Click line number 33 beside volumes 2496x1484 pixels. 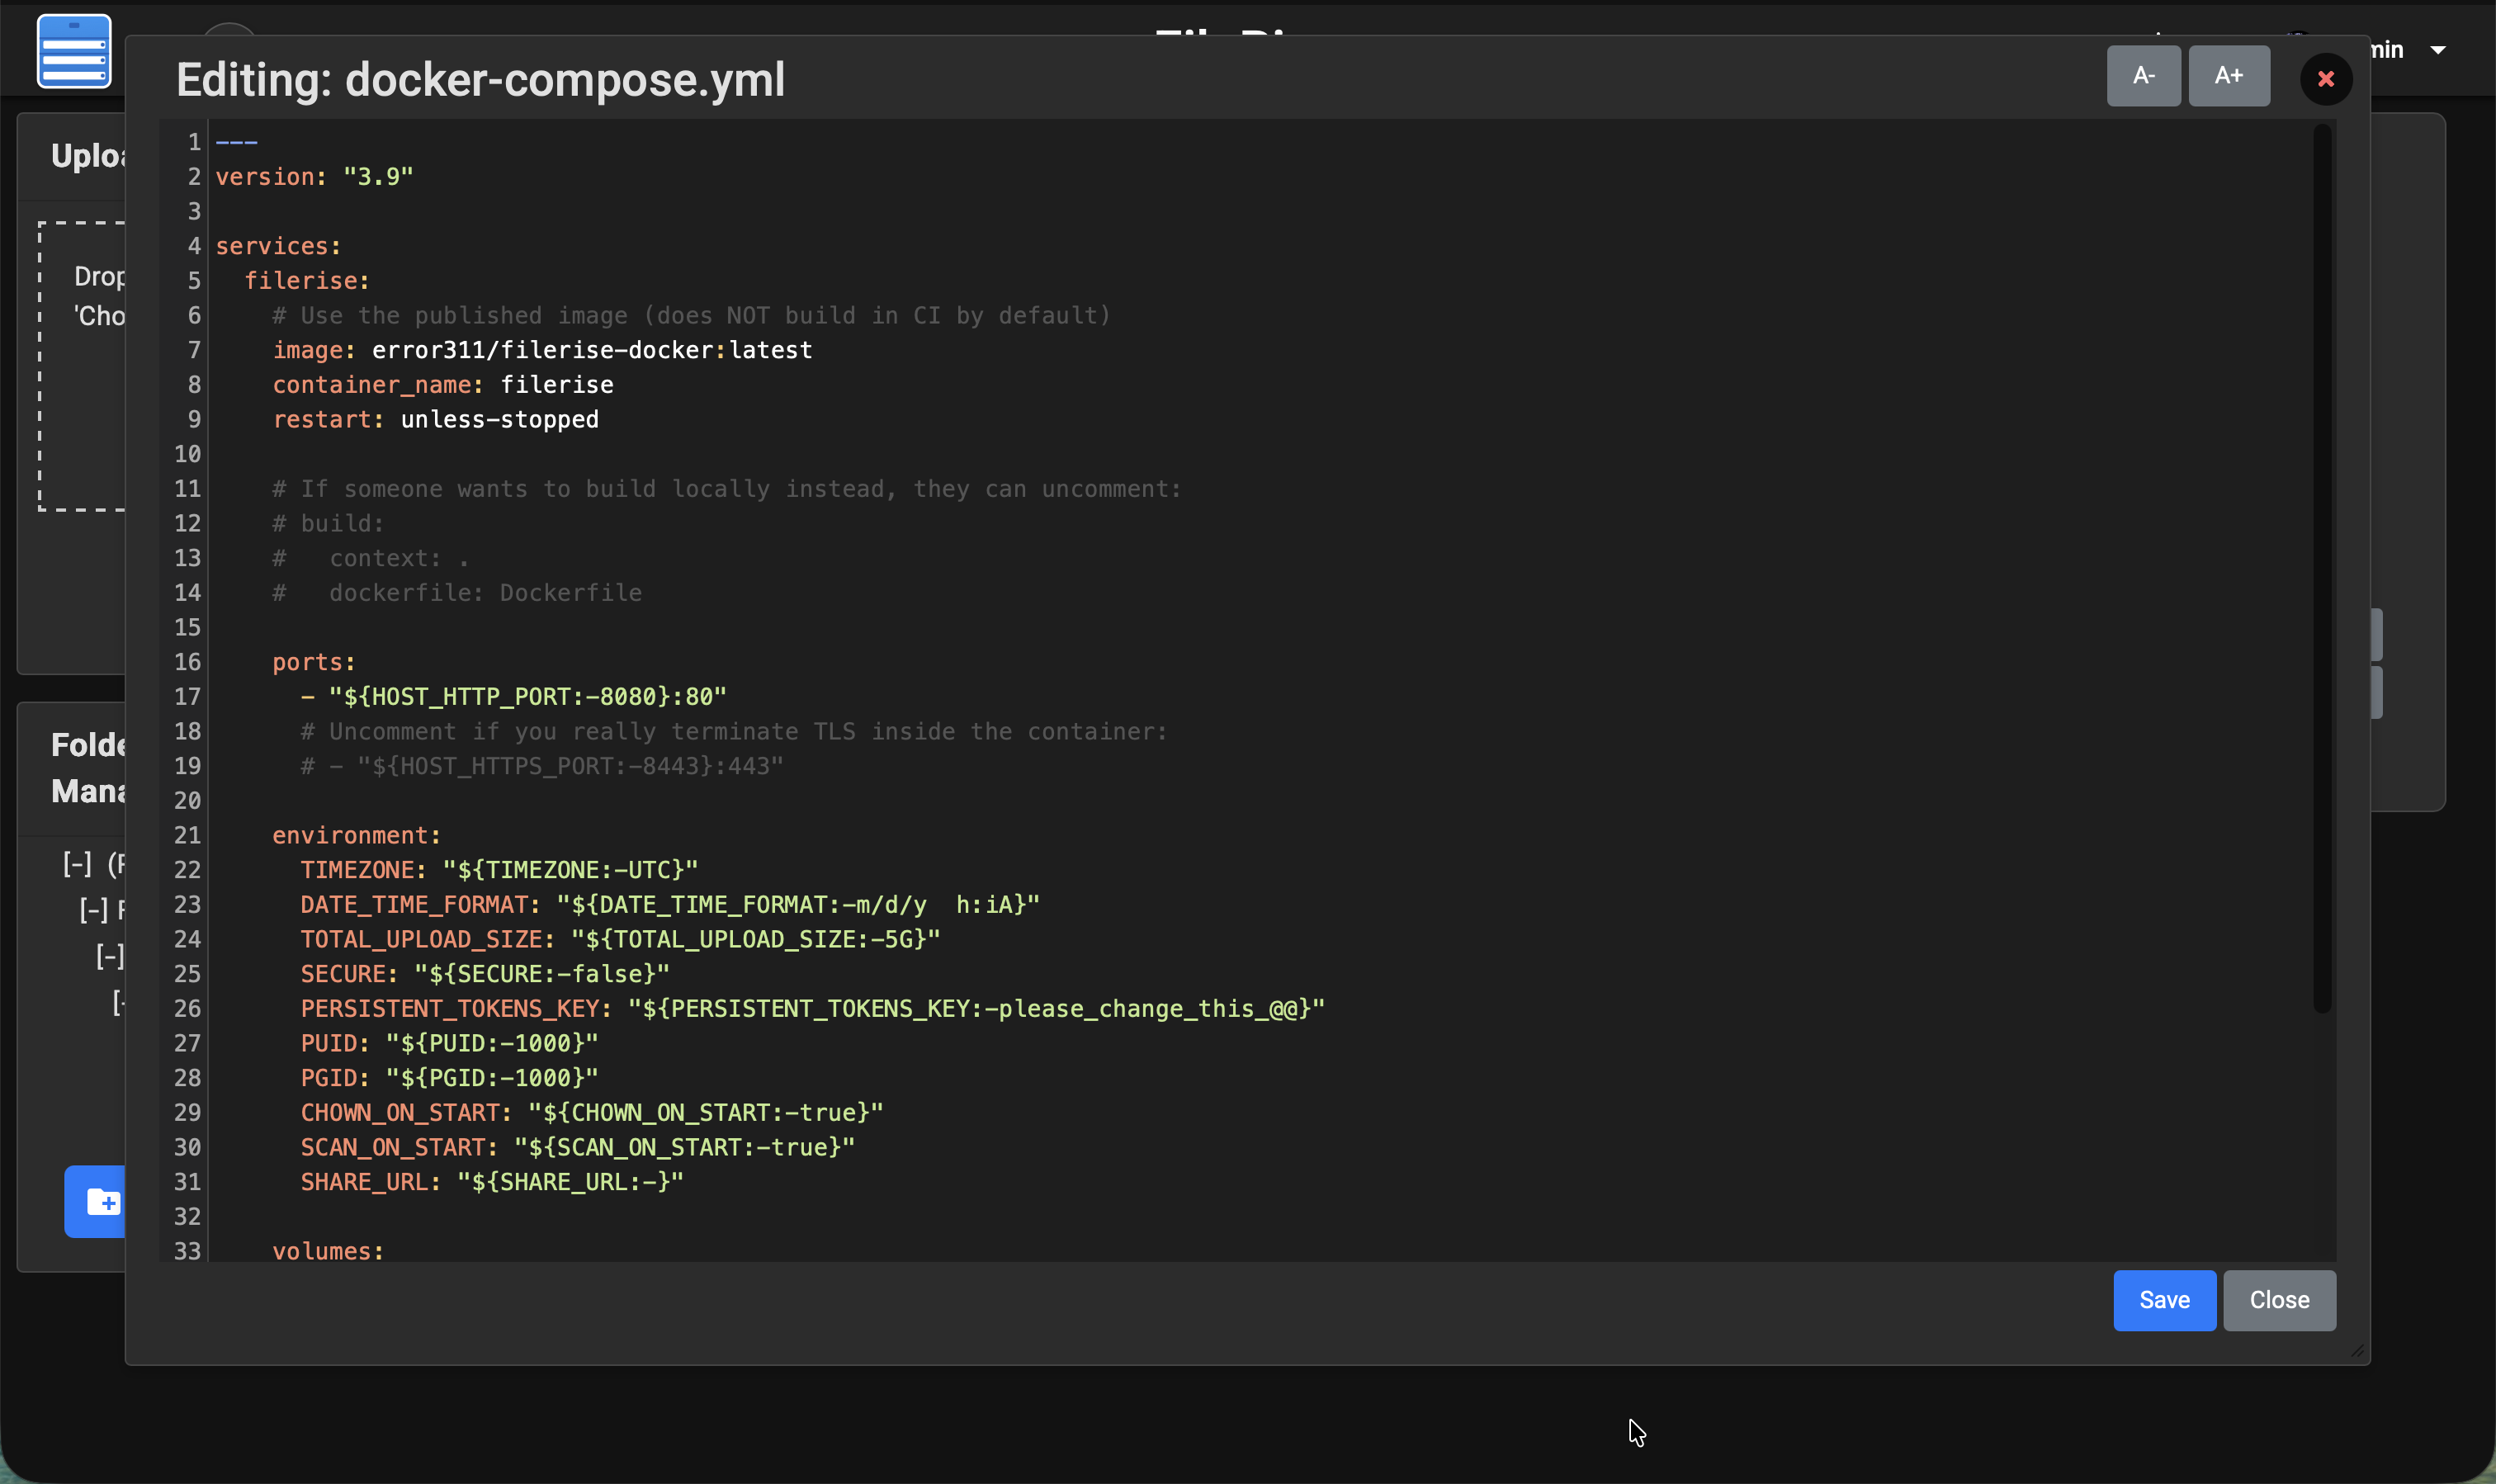(187, 1251)
